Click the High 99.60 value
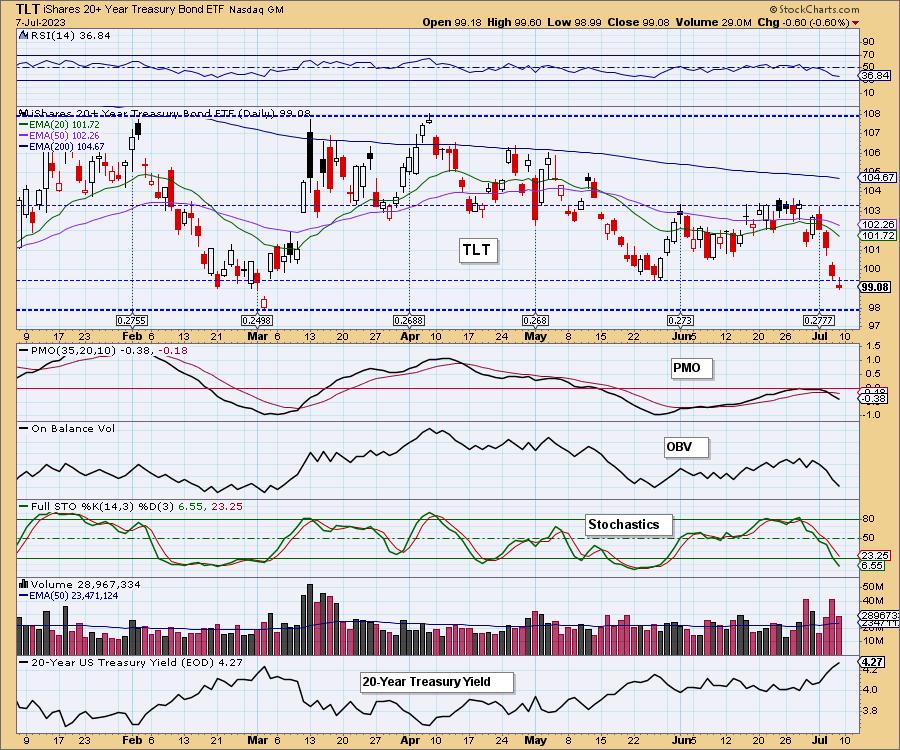The height and width of the screenshot is (750, 900). 514,22
